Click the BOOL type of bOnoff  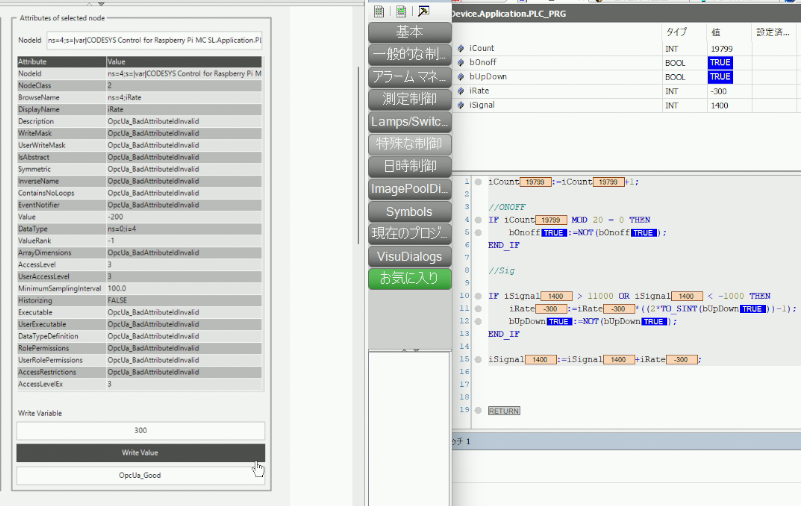pyautogui.click(x=675, y=63)
